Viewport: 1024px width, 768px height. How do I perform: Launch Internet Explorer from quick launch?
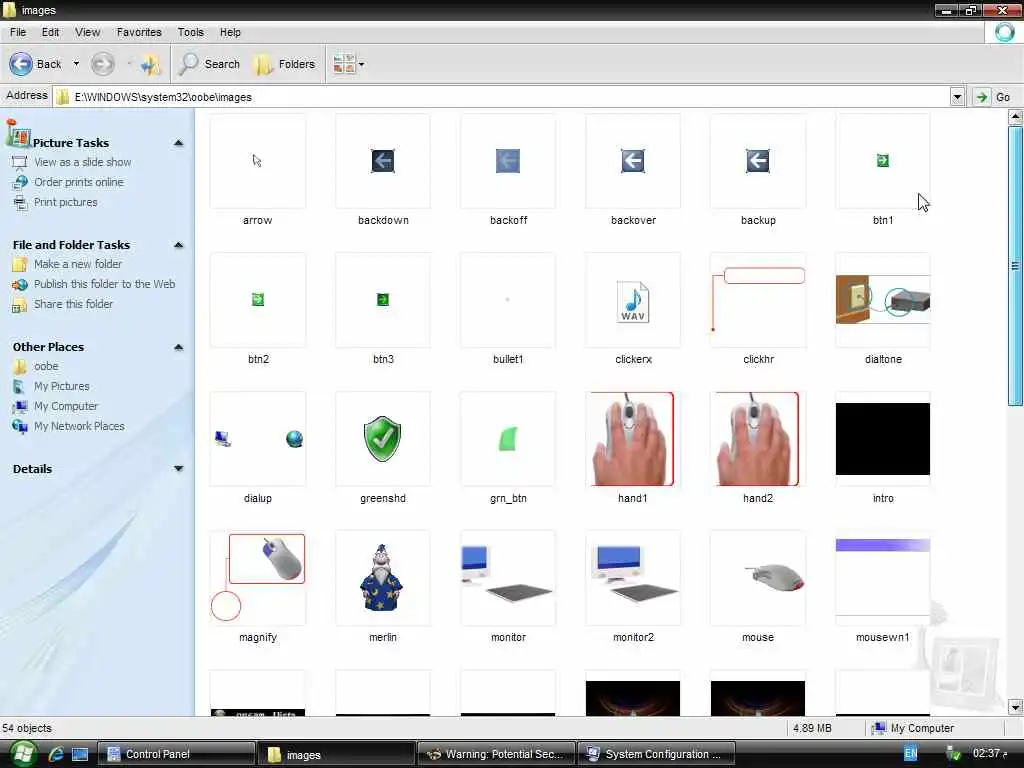point(56,754)
